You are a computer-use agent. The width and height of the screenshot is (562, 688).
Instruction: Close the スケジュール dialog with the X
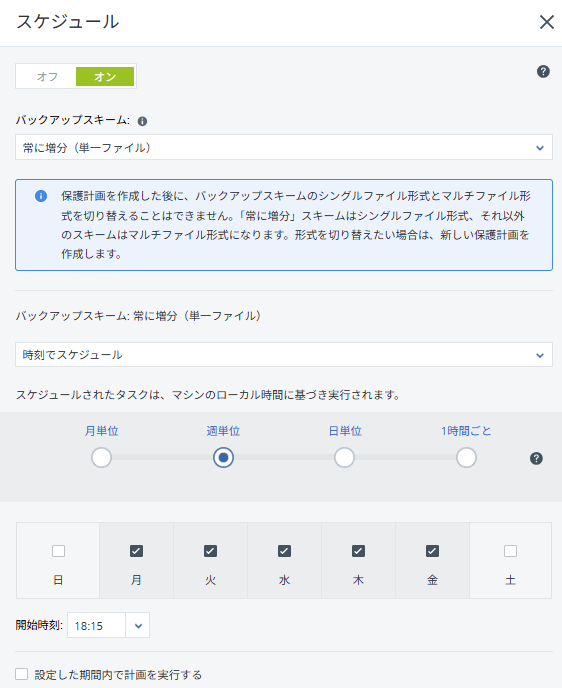[547, 22]
